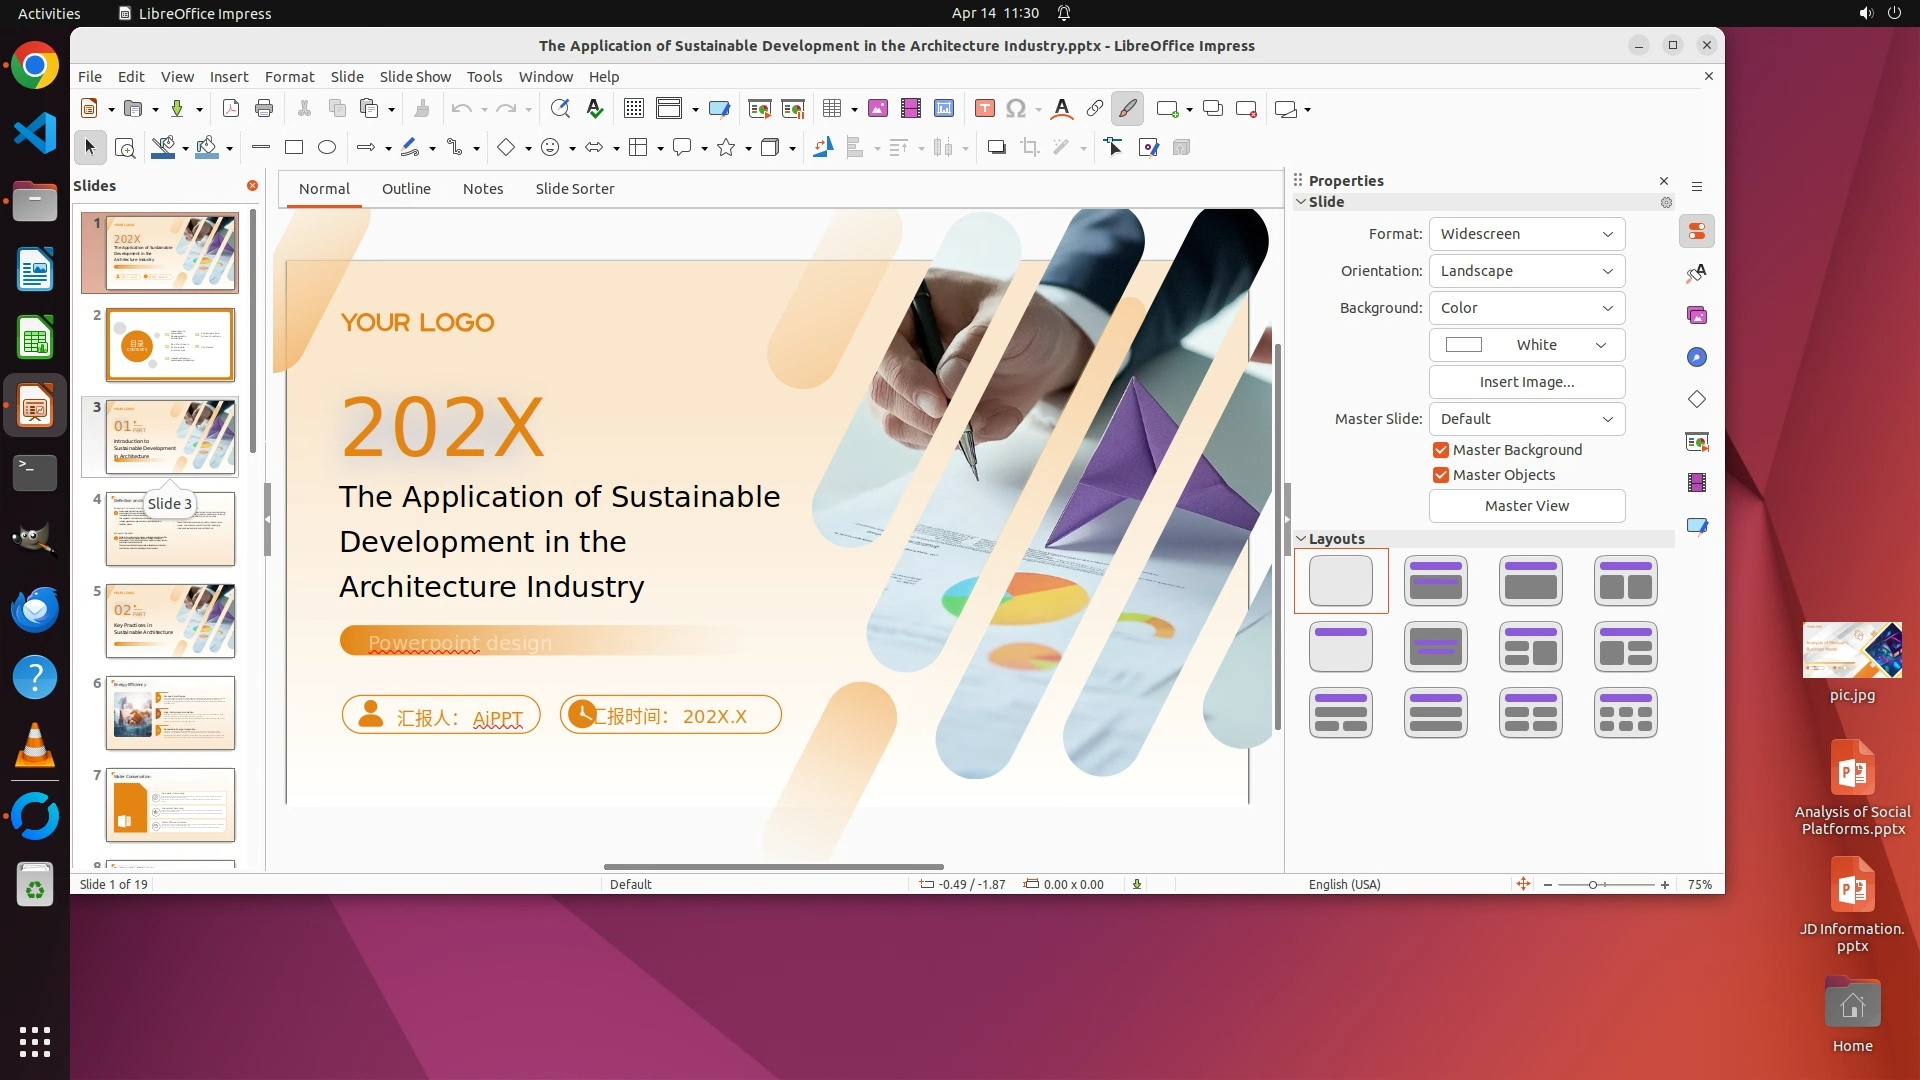Click the Export as PDF toolbar icon

pyautogui.click(x=231, y=109)
